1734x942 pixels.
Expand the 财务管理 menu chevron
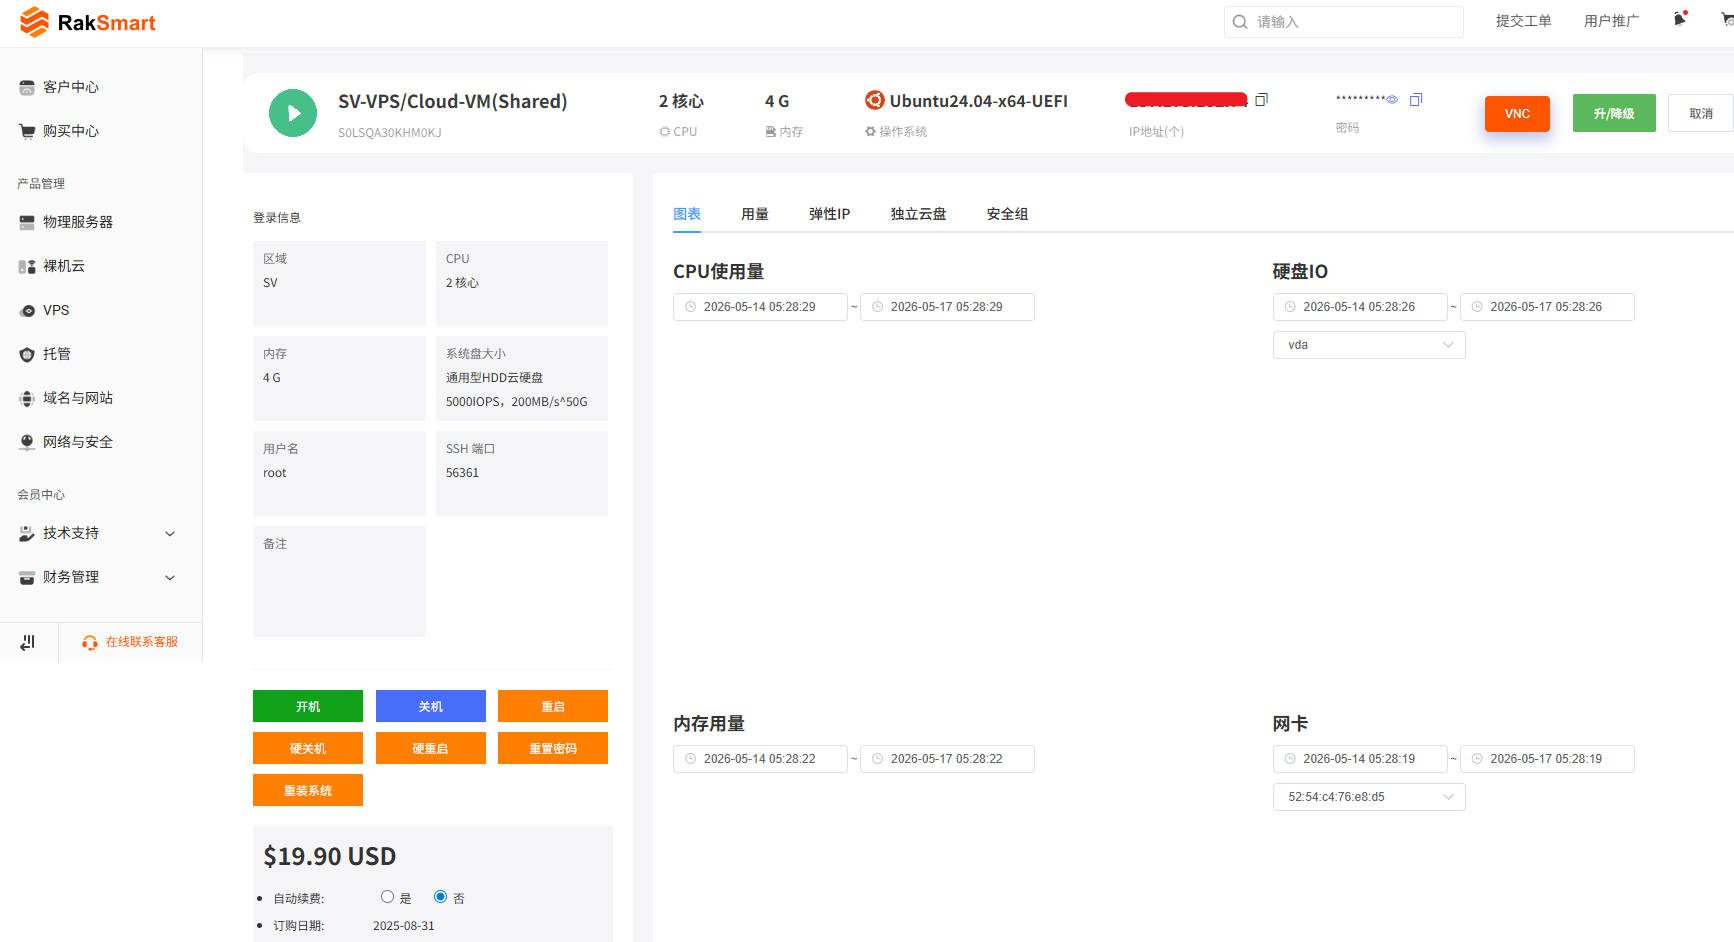(x=170, y=577)
